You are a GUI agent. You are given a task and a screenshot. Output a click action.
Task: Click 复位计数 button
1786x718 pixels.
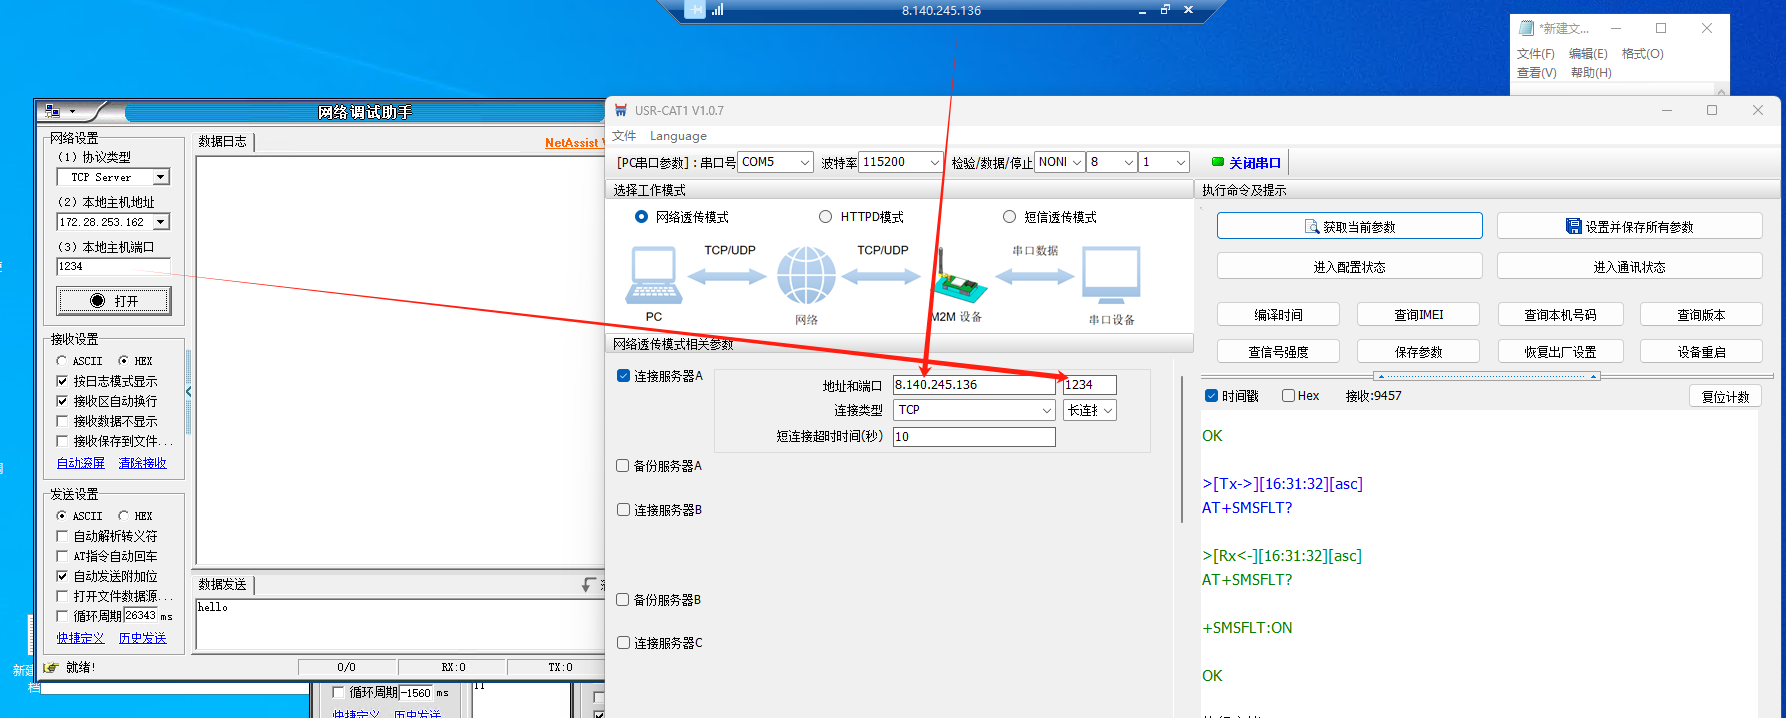coord(1725,397)
